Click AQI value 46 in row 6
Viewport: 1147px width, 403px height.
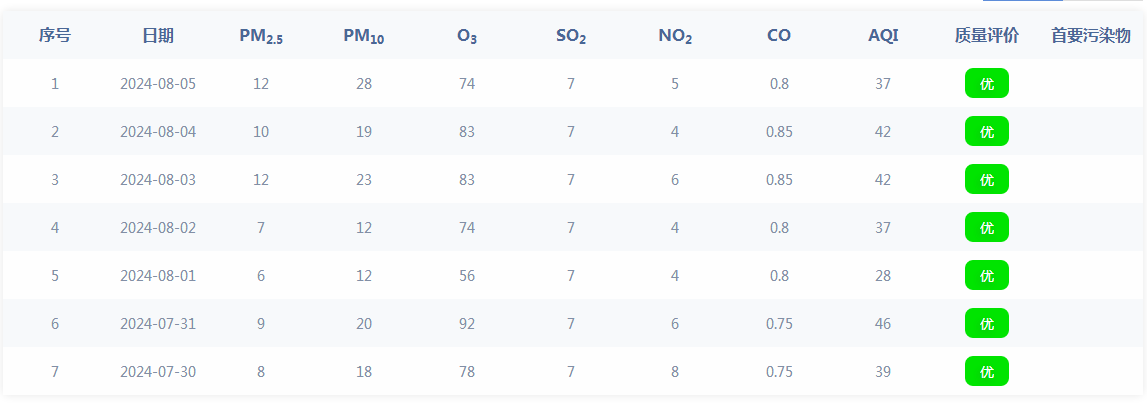click(x=883, y=324)
